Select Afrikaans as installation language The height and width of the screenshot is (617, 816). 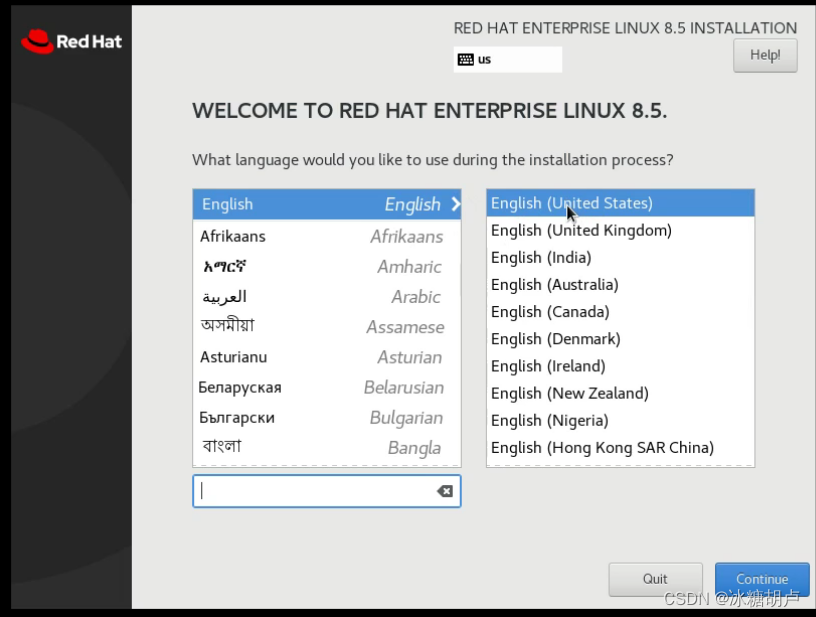[300, 236]
